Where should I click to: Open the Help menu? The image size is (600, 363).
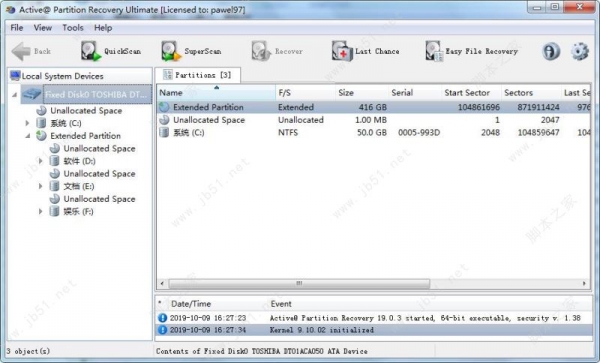[x=103, y=28]
